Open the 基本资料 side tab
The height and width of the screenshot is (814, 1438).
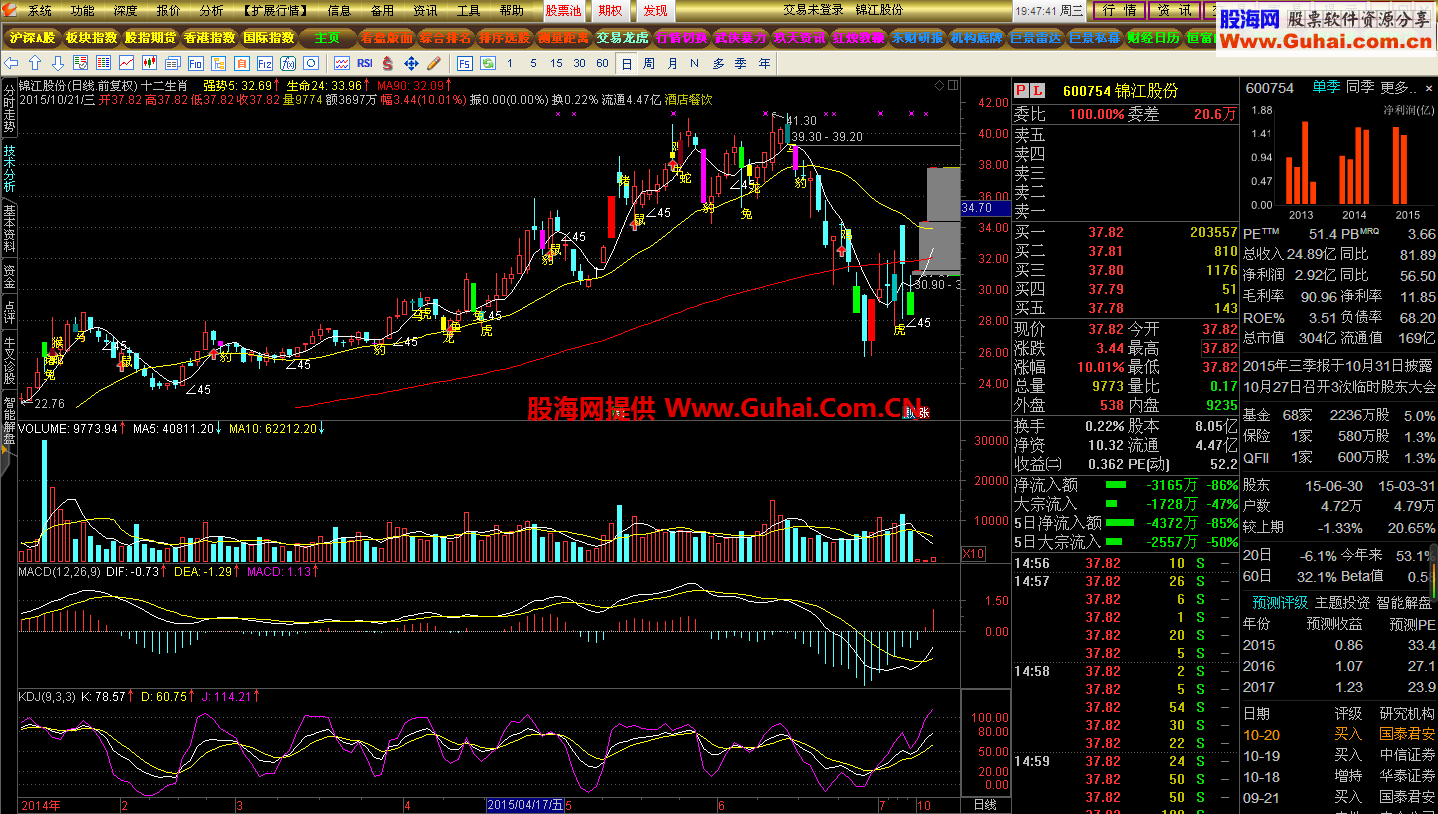(x=9, y=228)
